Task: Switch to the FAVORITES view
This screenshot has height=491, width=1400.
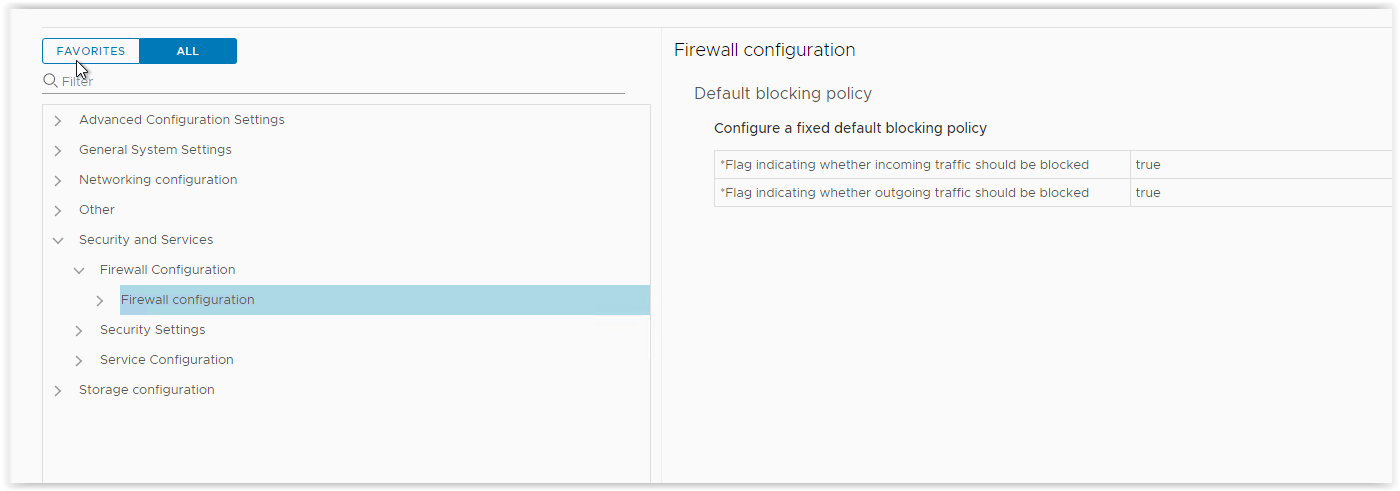Action: click(x=91, y=51)
